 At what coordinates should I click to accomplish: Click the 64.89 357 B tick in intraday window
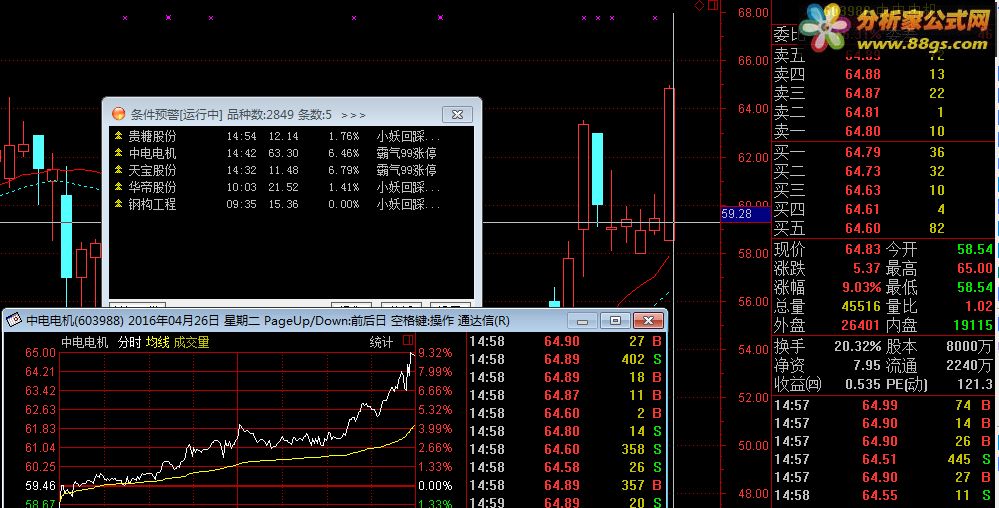(565, 486)
